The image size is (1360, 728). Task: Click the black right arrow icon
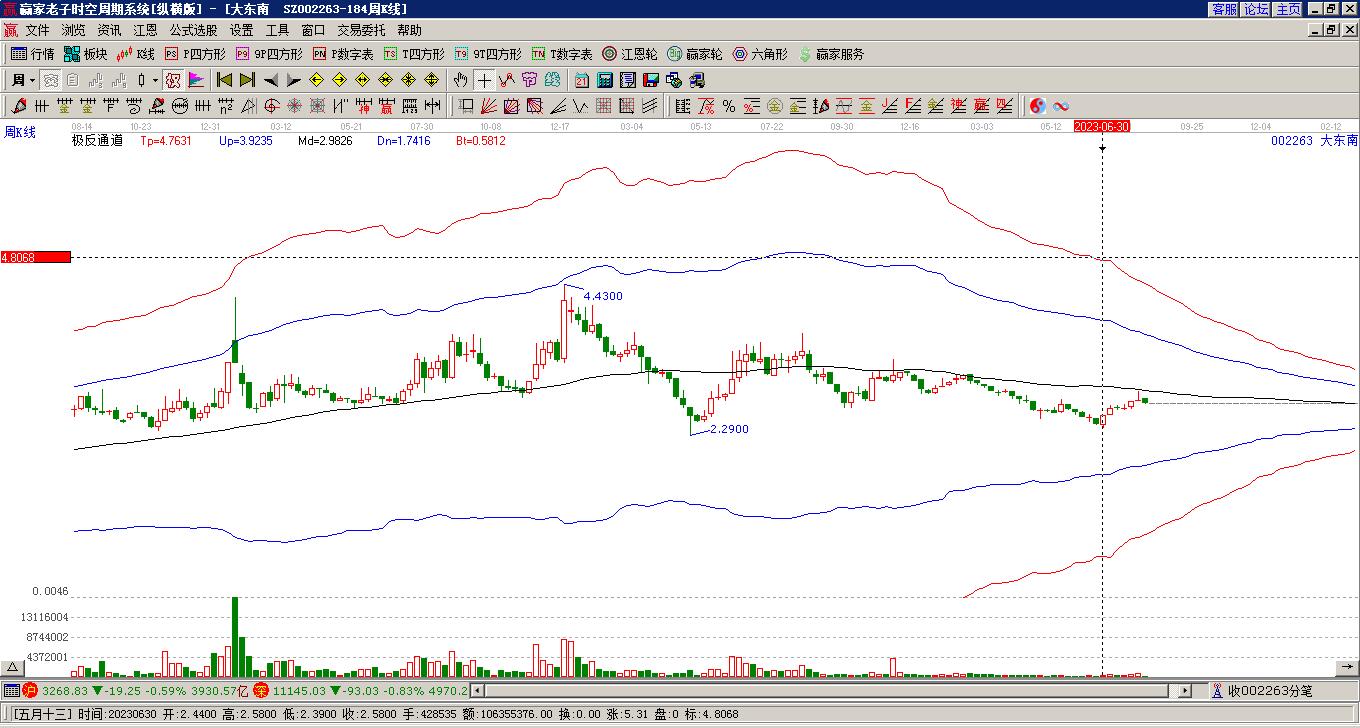pos(293,80)
